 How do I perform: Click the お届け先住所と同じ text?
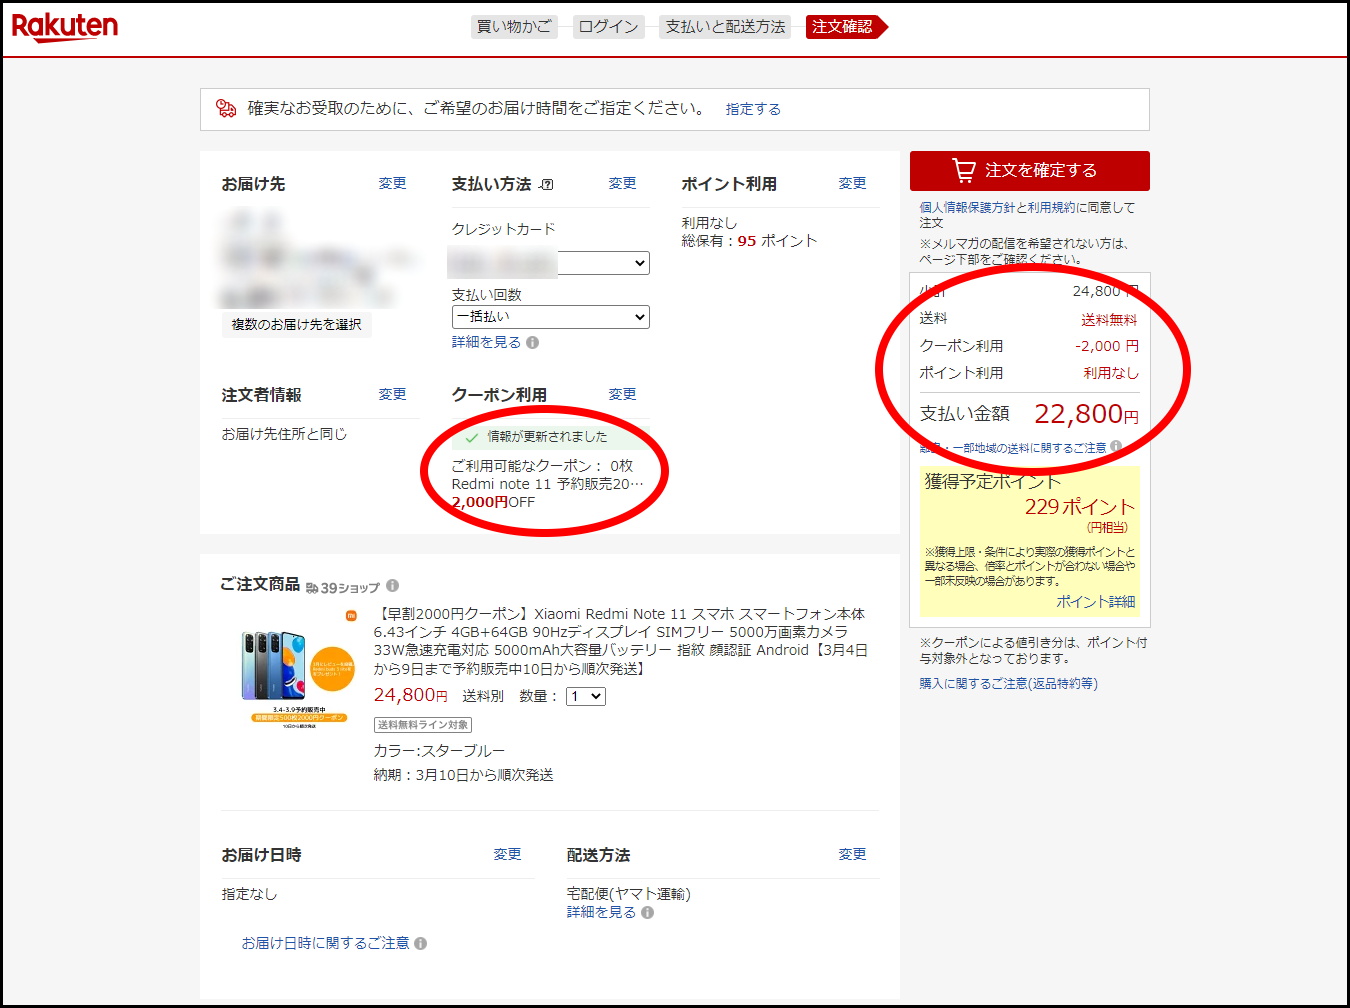coord(284,434)
